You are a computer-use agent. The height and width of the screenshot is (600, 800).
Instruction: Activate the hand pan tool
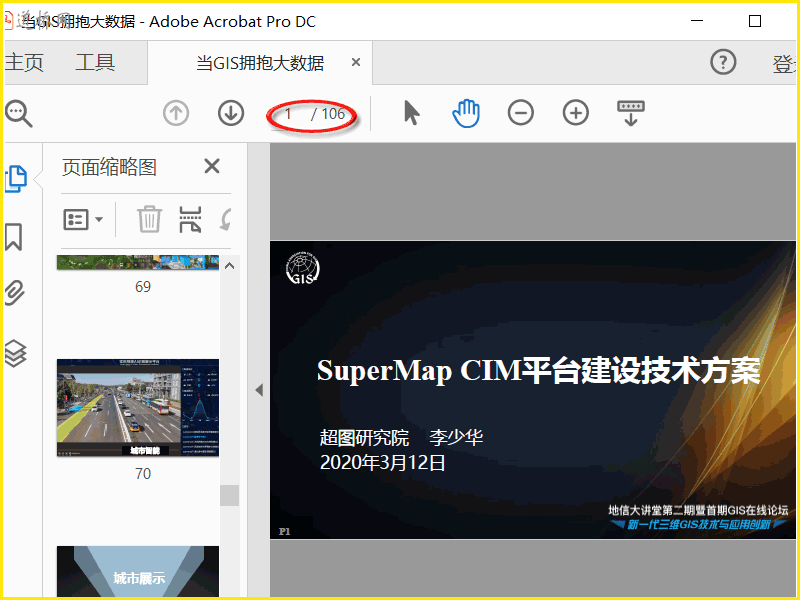(466, 113)
